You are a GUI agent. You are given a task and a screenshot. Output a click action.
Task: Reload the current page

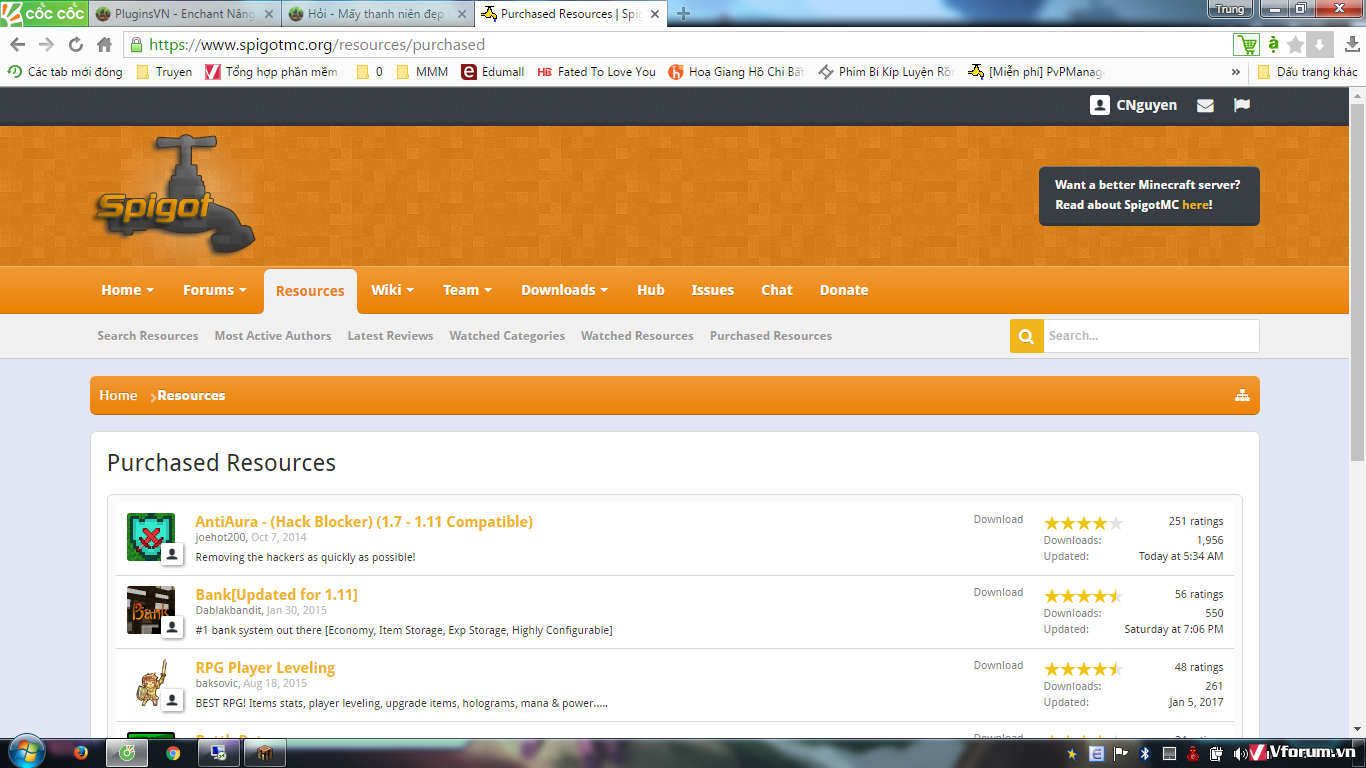[76, 45]
